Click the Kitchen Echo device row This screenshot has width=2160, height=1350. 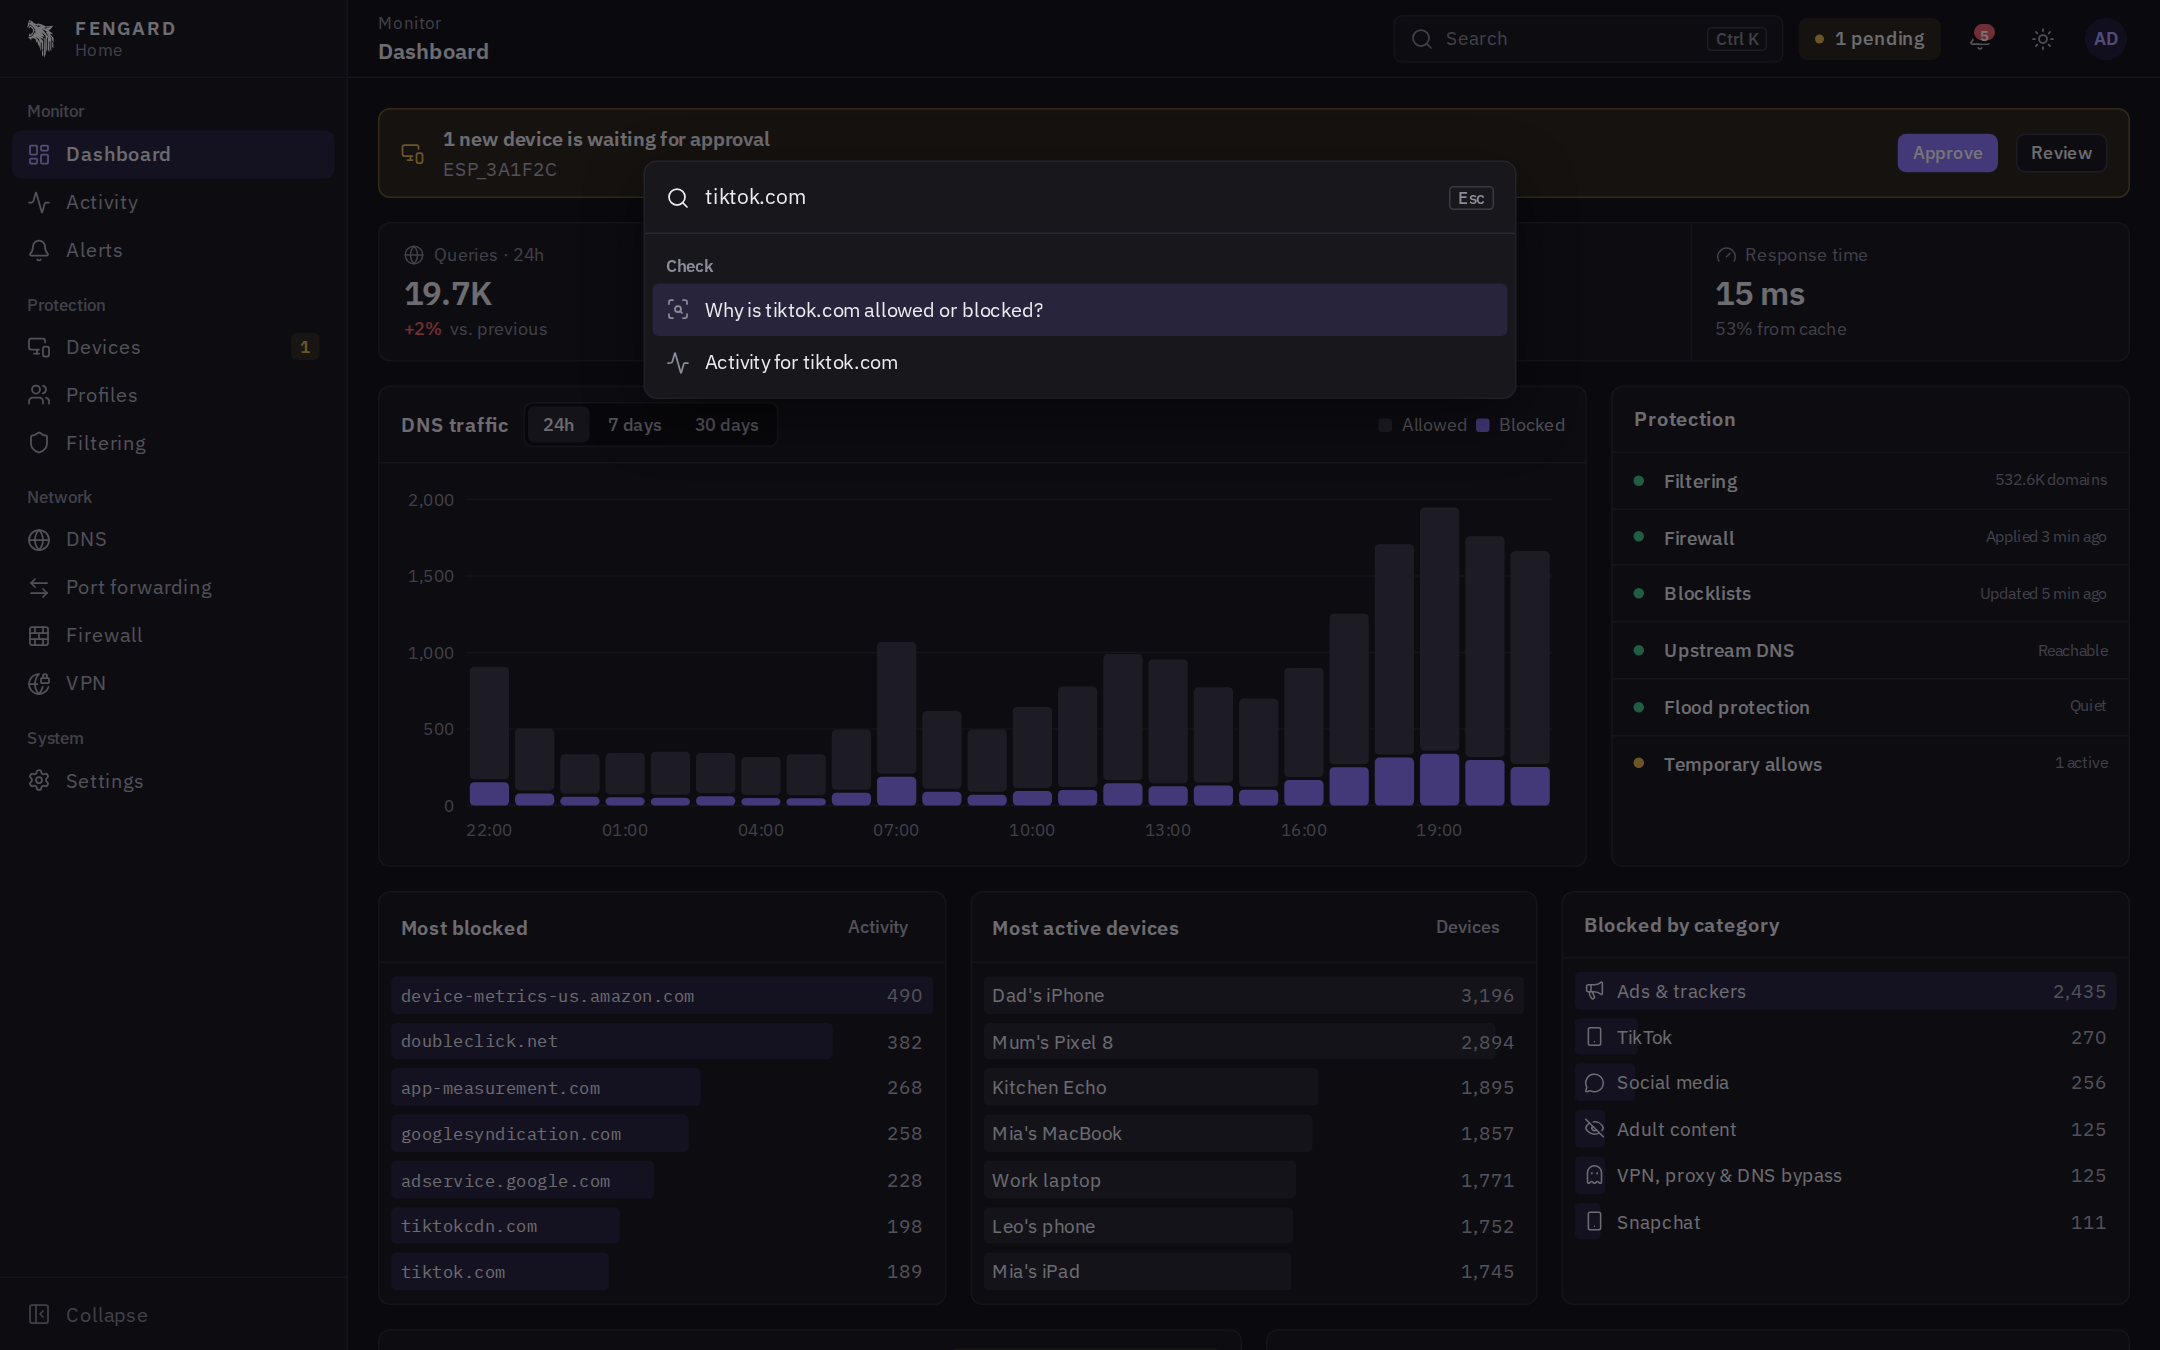coord(1253,1087)
